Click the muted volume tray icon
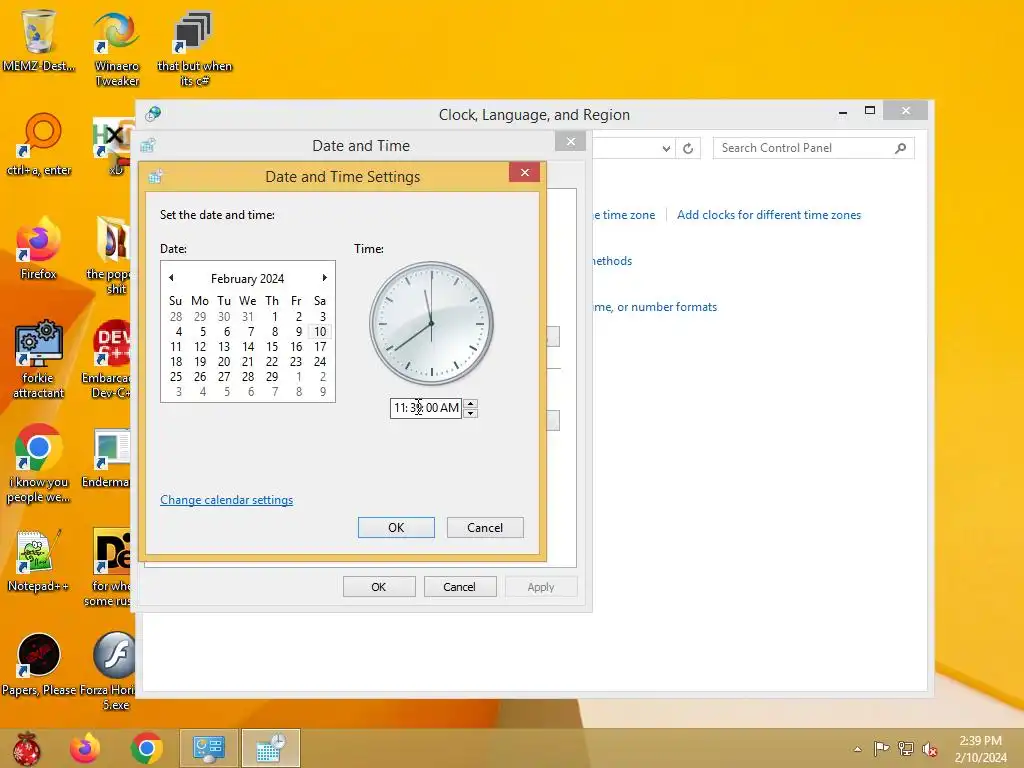1024x768 pixels. click(x=929, y=749)
